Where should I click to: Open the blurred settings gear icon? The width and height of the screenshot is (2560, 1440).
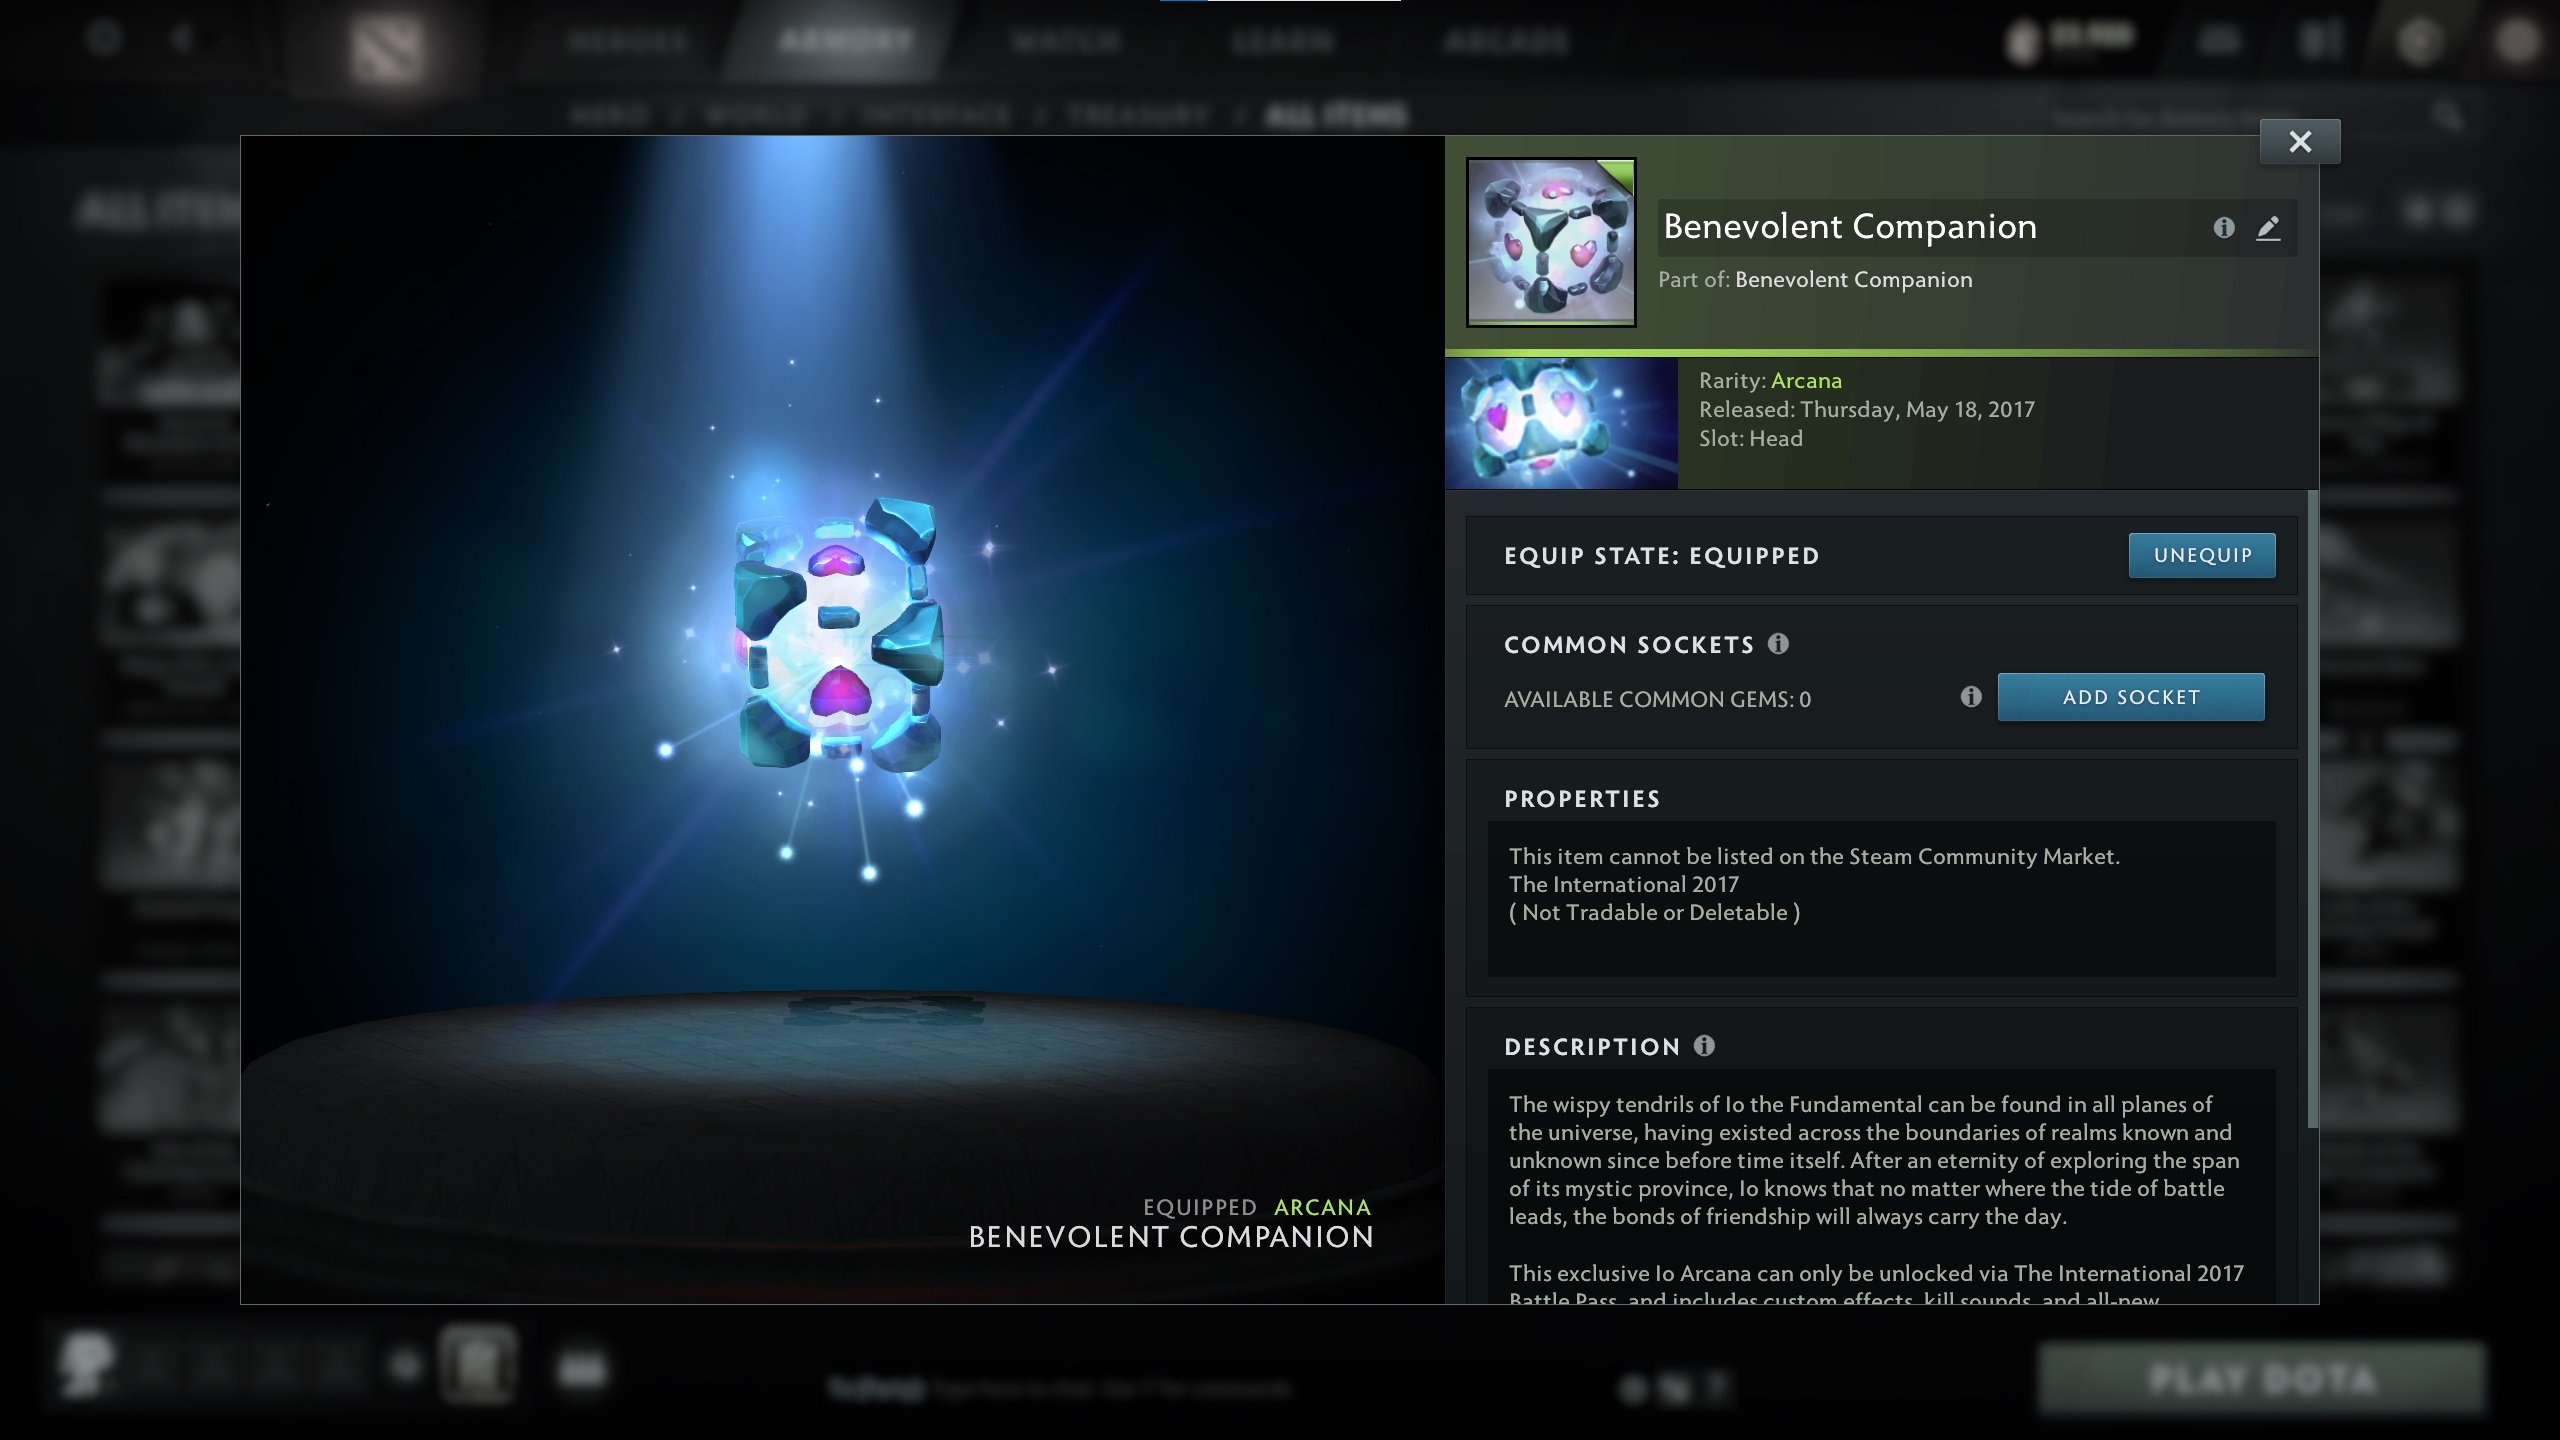(x=103, y=39)
